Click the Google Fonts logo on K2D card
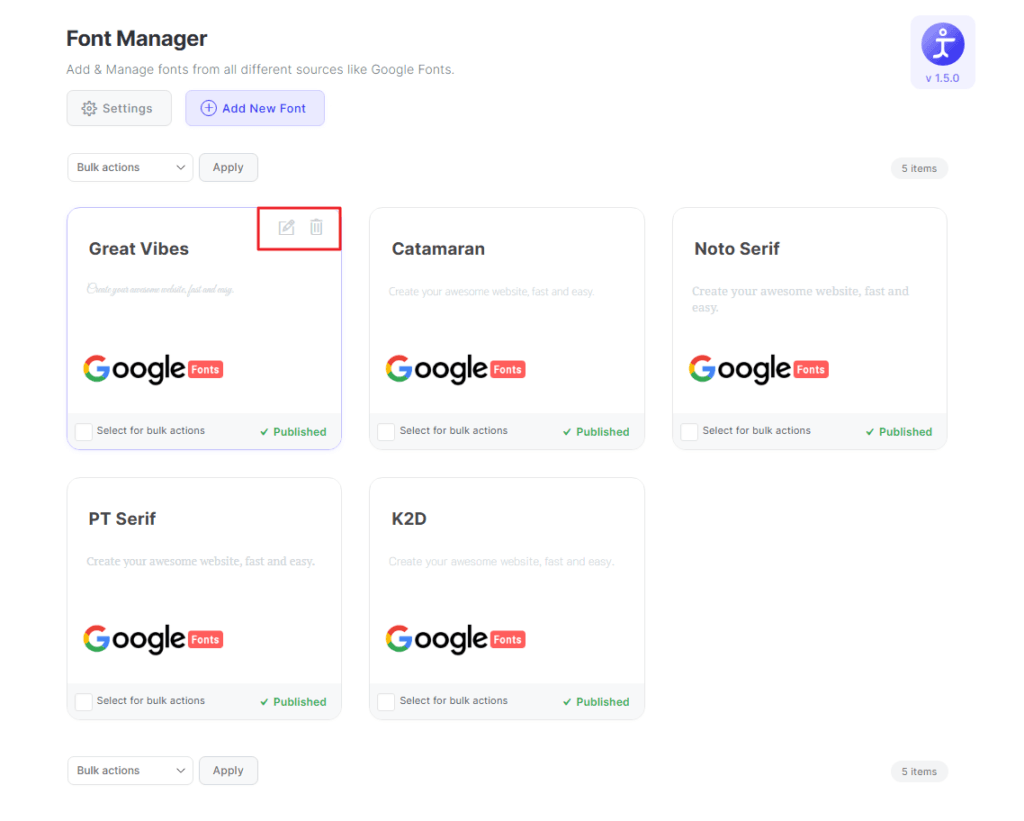1024x821 pixels. [455, 639]
